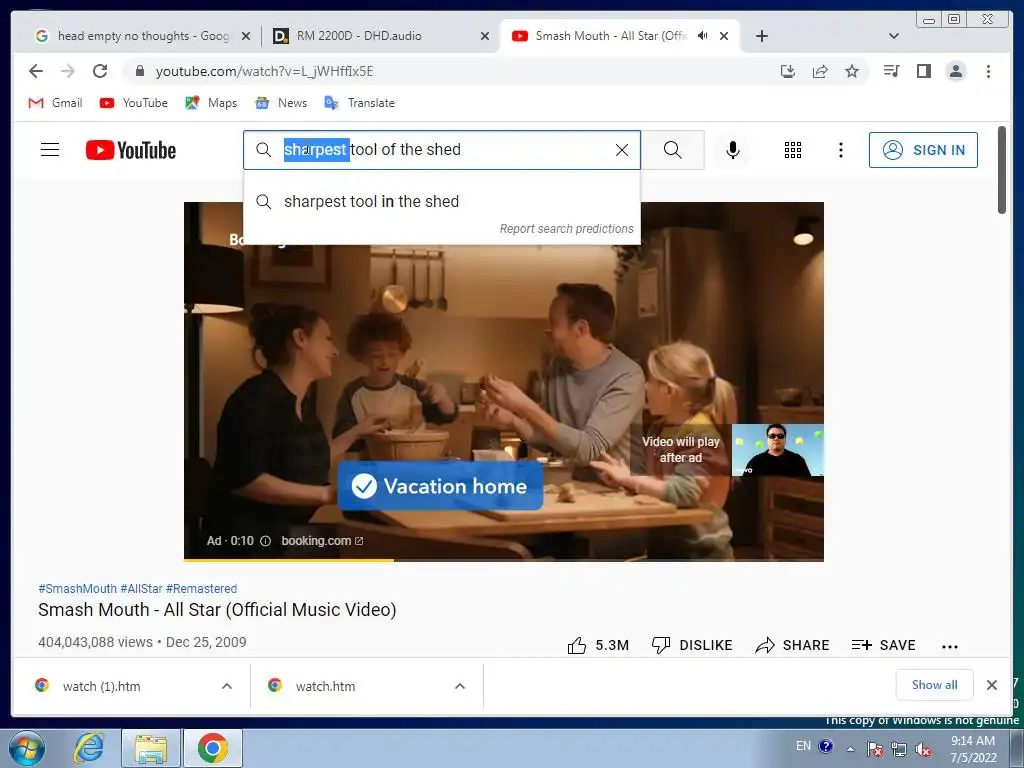The height and width of the screenshot is (768, 1024).
Task: Open Gmail bookmark
Action: click(56, 103)
